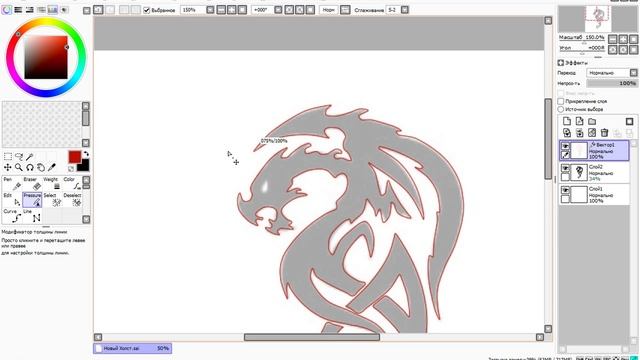Select the Pressure tool
640x360 pixels.
(x=32, y=200)
